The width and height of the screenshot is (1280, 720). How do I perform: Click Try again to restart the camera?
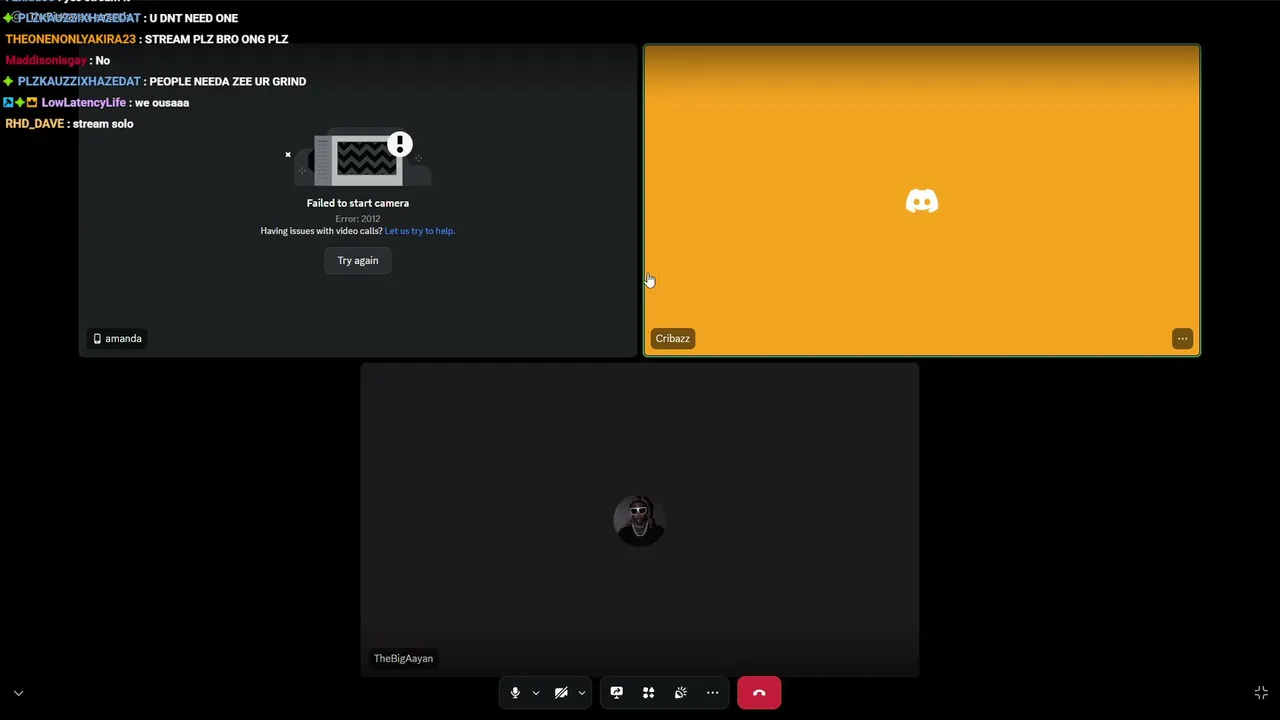[358, 260]
